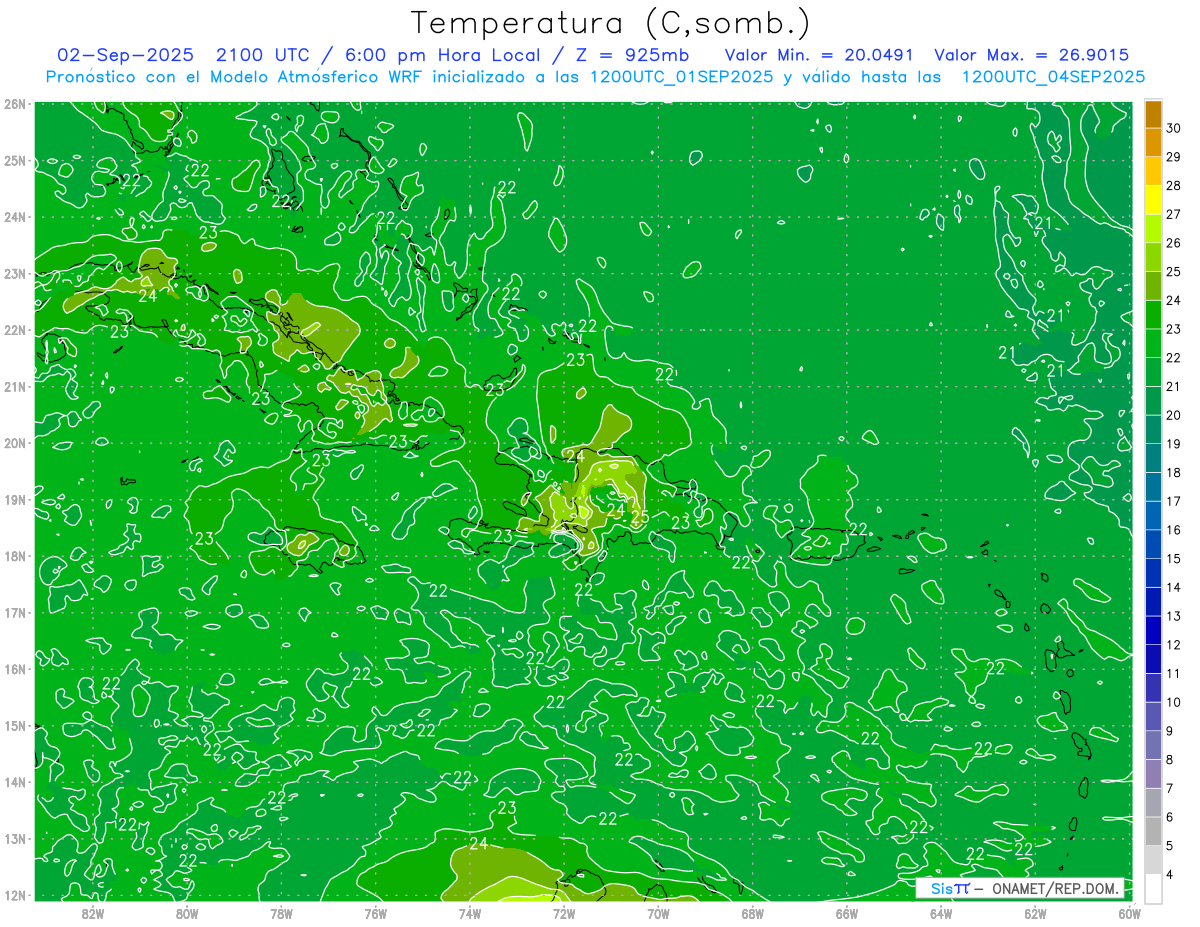Click the '60W' longitude axis label
This screenshot has height=927, width=1200.
[x=1130, y=913]
